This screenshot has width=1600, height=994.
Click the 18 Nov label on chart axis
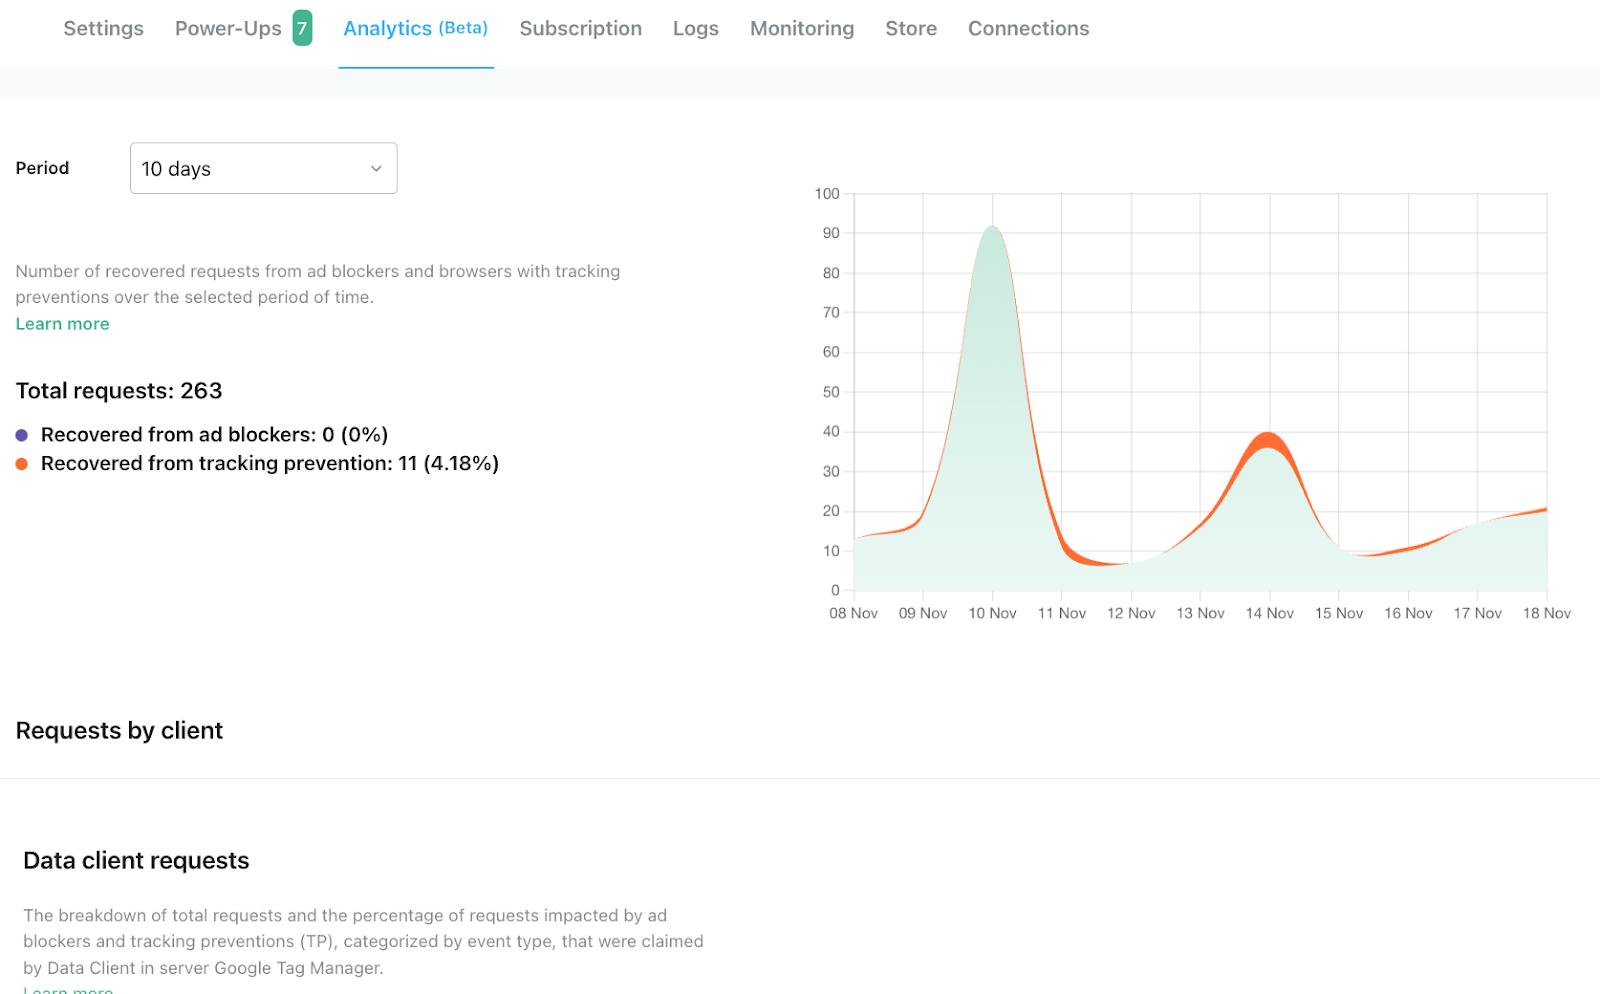click(1546, 613)
